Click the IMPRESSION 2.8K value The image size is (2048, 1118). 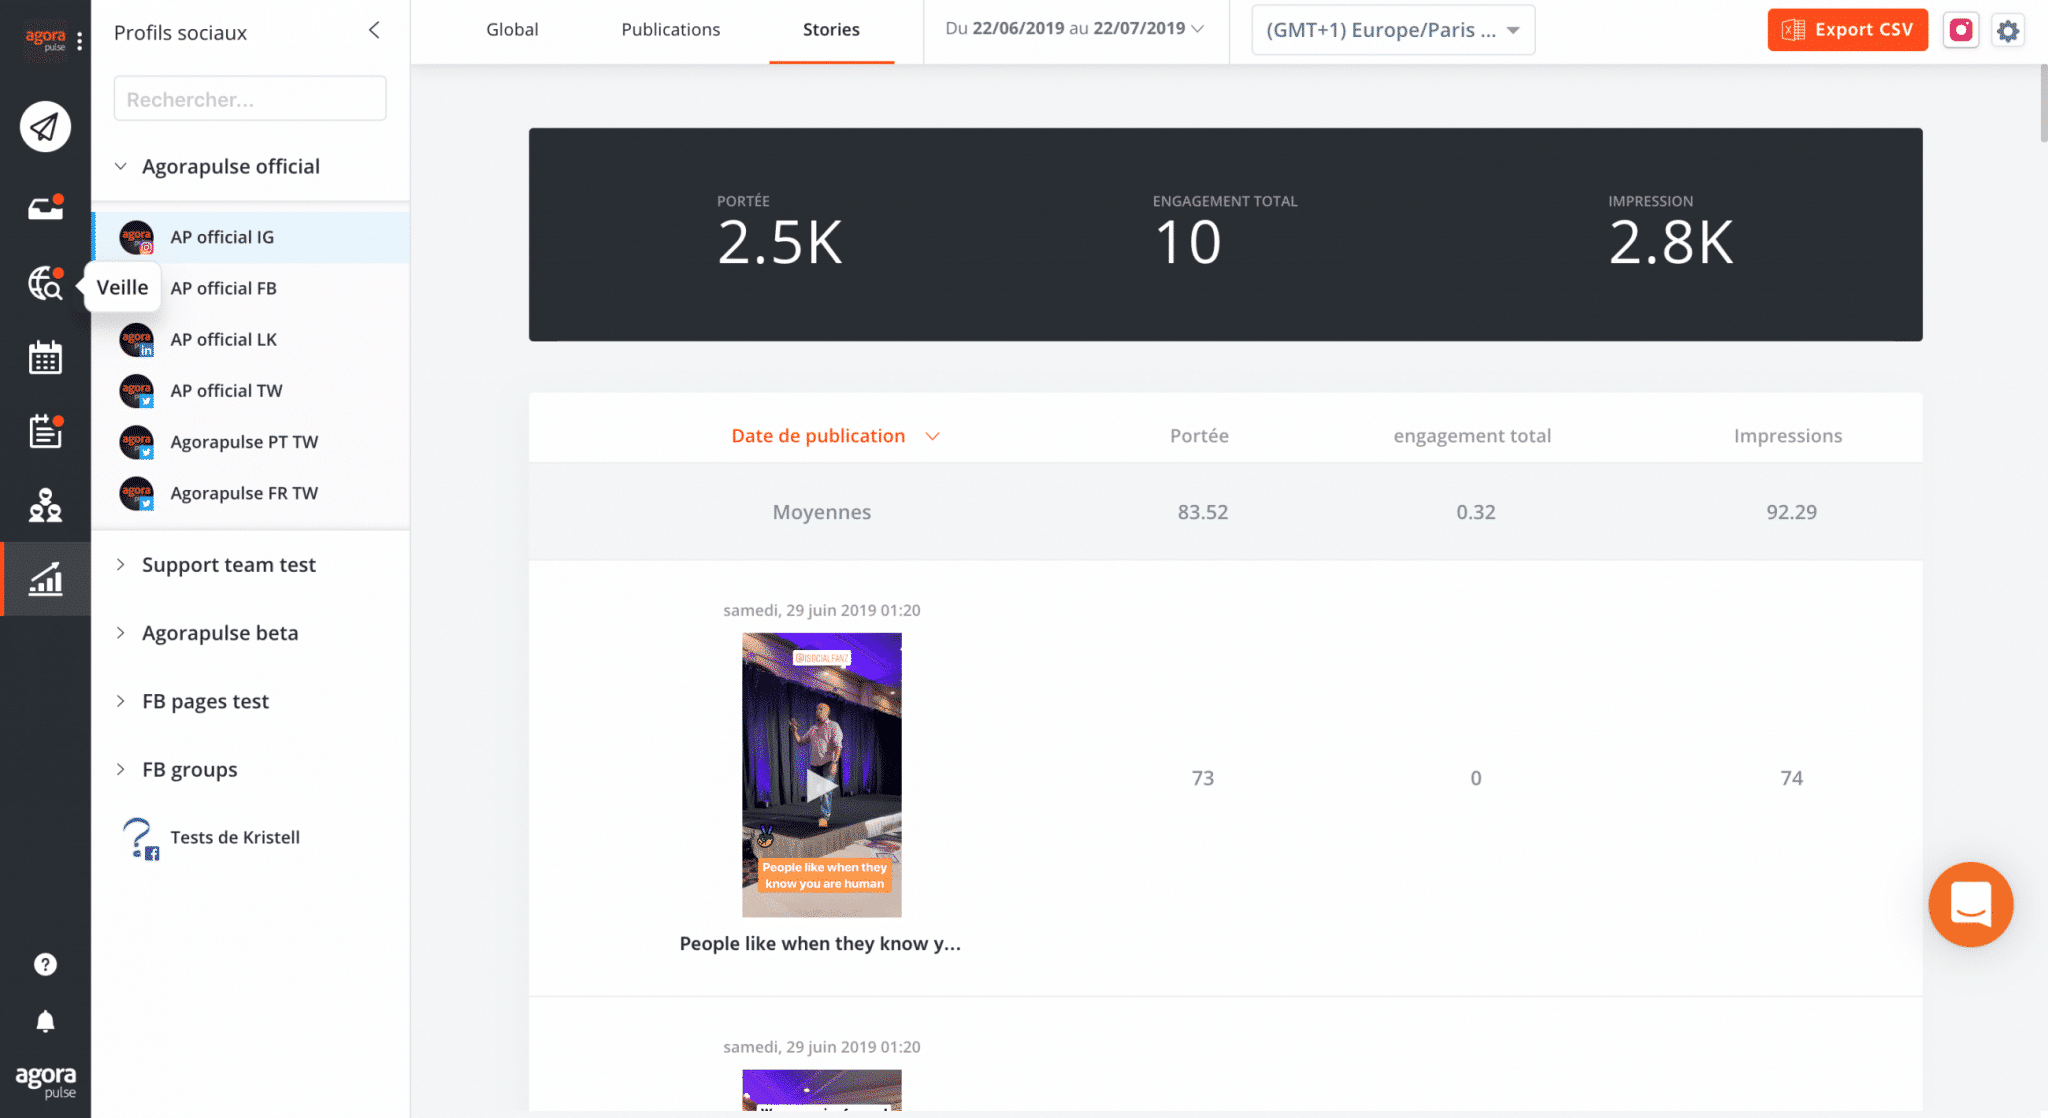[1671, 242]
